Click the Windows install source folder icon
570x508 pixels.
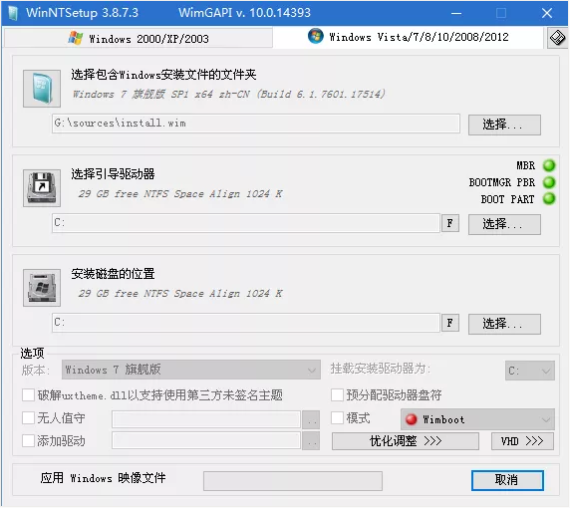42,89
